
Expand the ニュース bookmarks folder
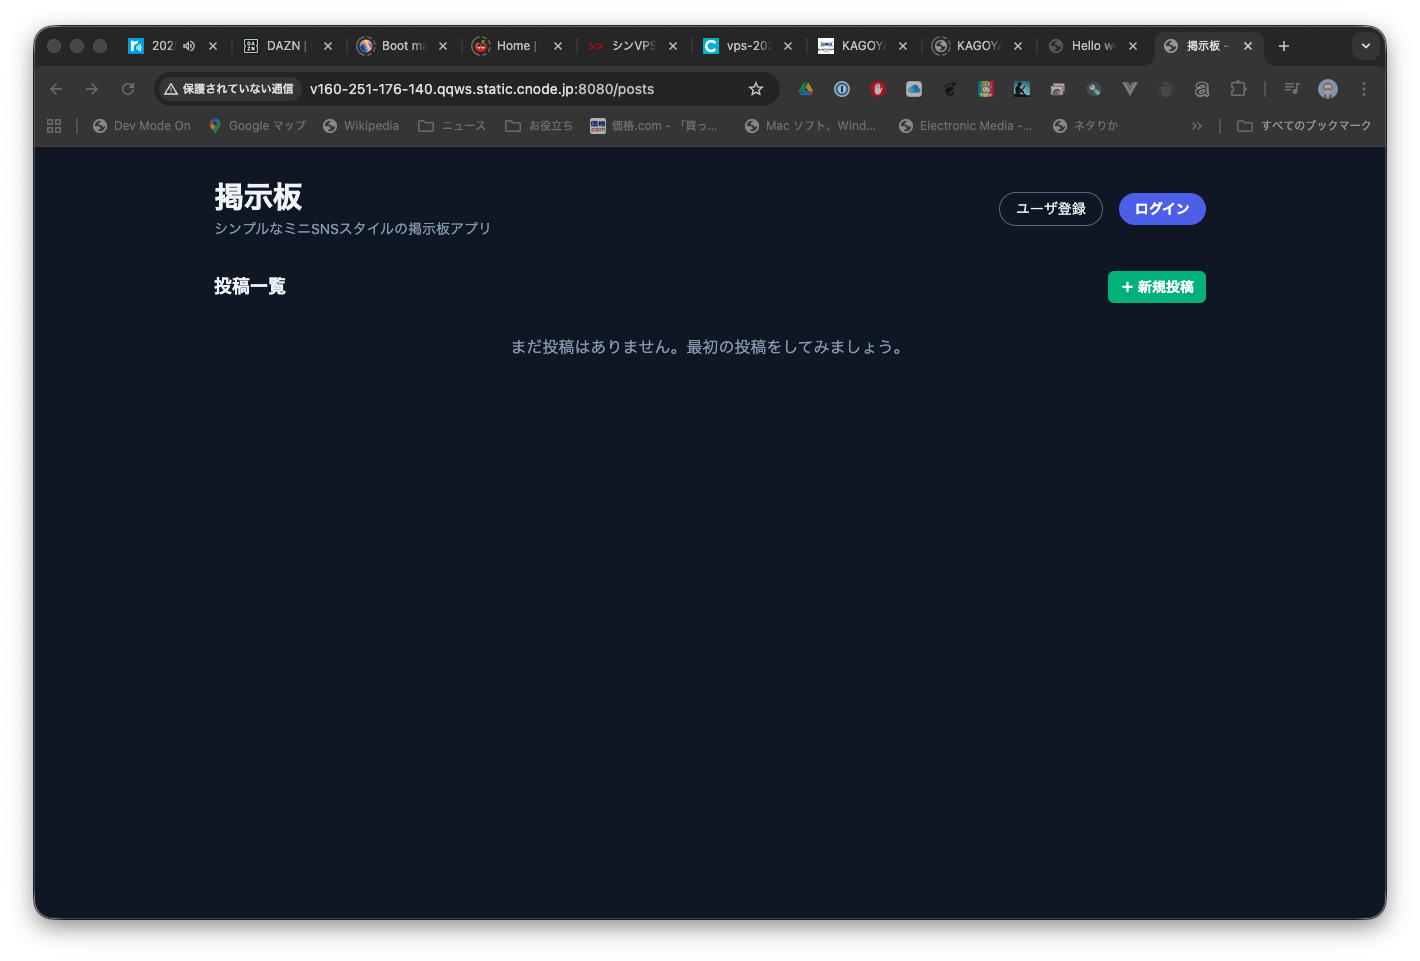pyautogui.click(x=452, y=126)
